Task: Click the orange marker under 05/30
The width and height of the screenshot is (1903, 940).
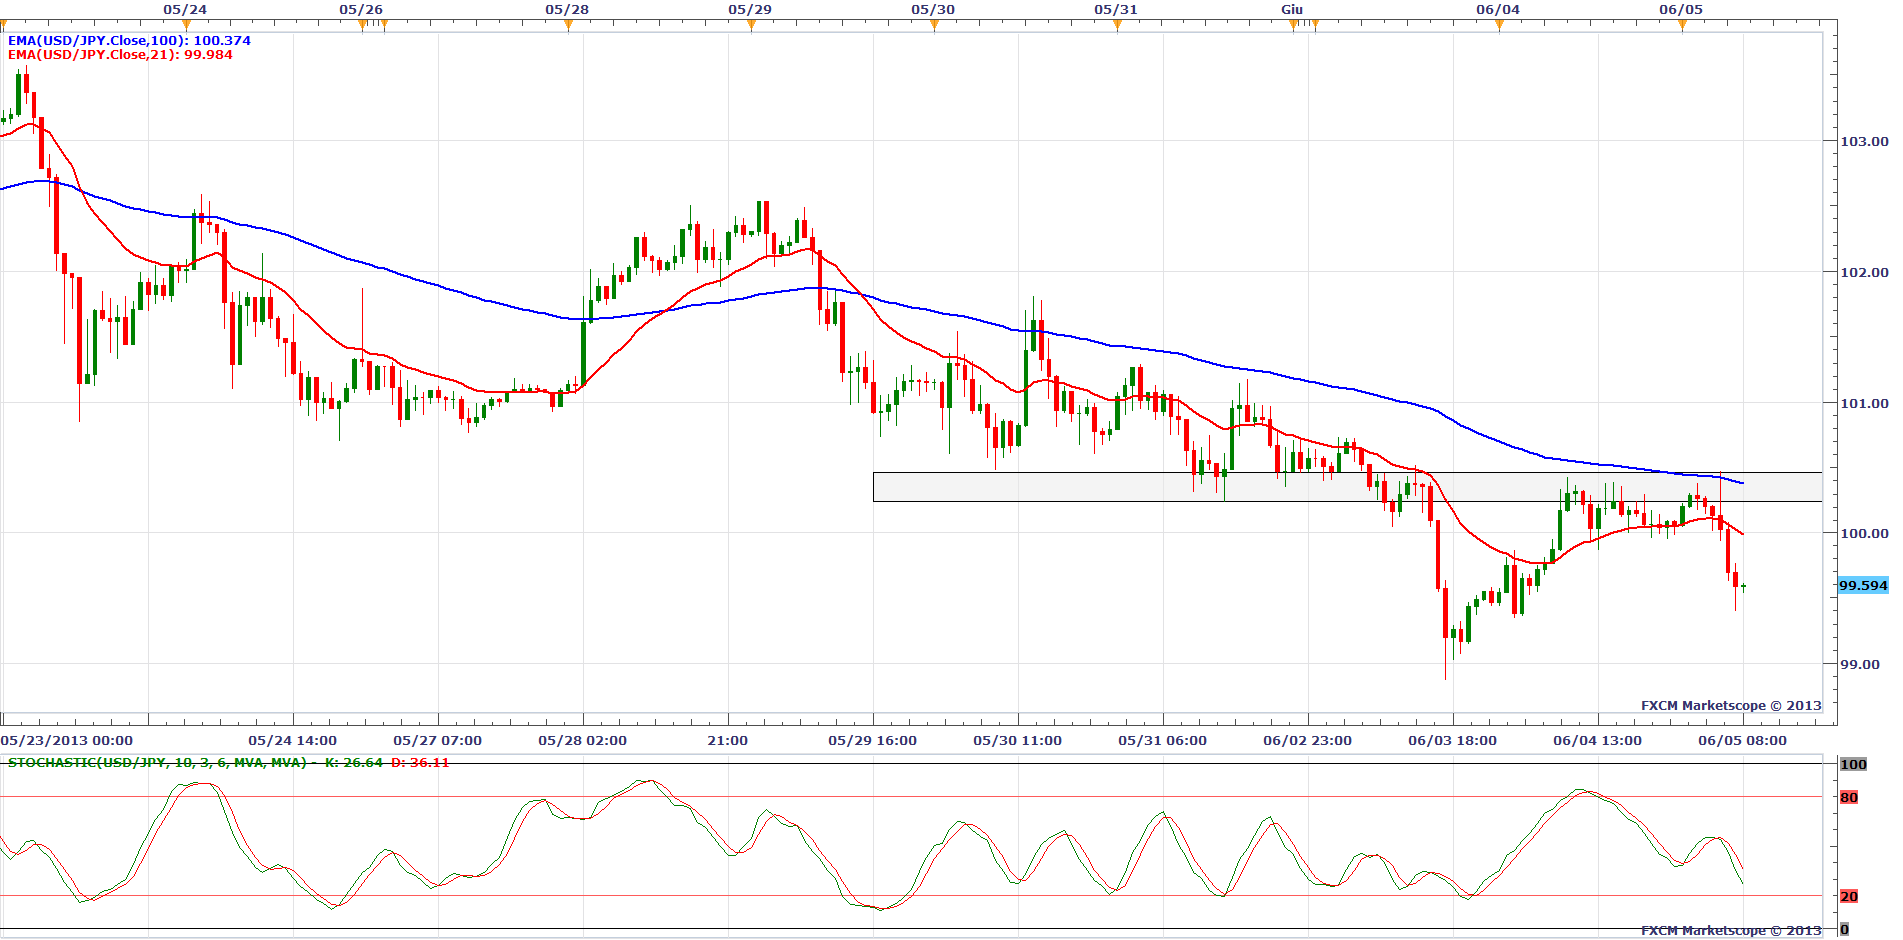Action: click(934, 25)
